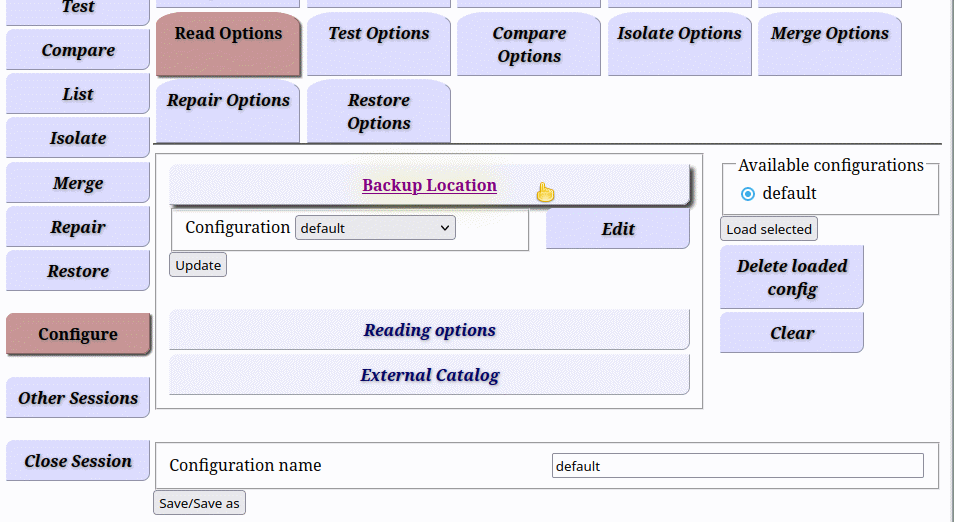Screen dimensions: 954x522
Task: Open the Merge section in sidebar
Action: [x=78, y=183]
